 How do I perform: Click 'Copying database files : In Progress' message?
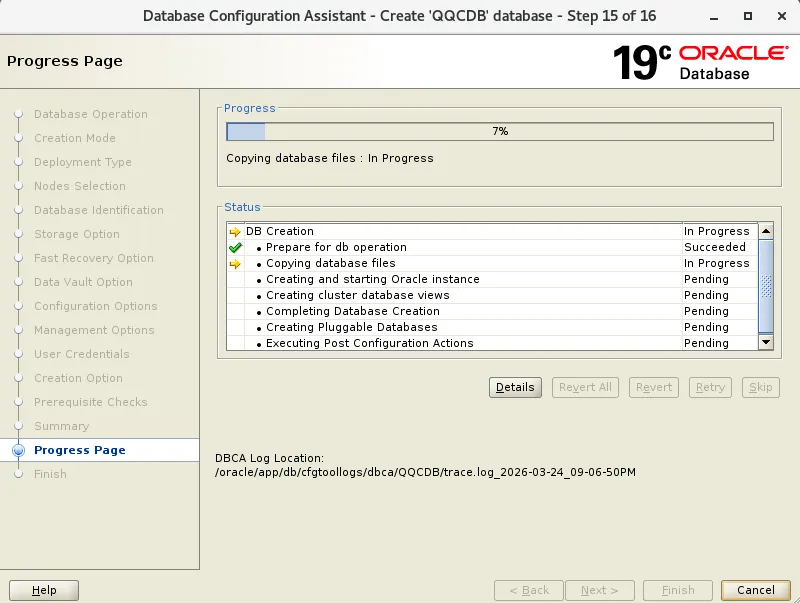pyautogui.click(x=330, y=158)
